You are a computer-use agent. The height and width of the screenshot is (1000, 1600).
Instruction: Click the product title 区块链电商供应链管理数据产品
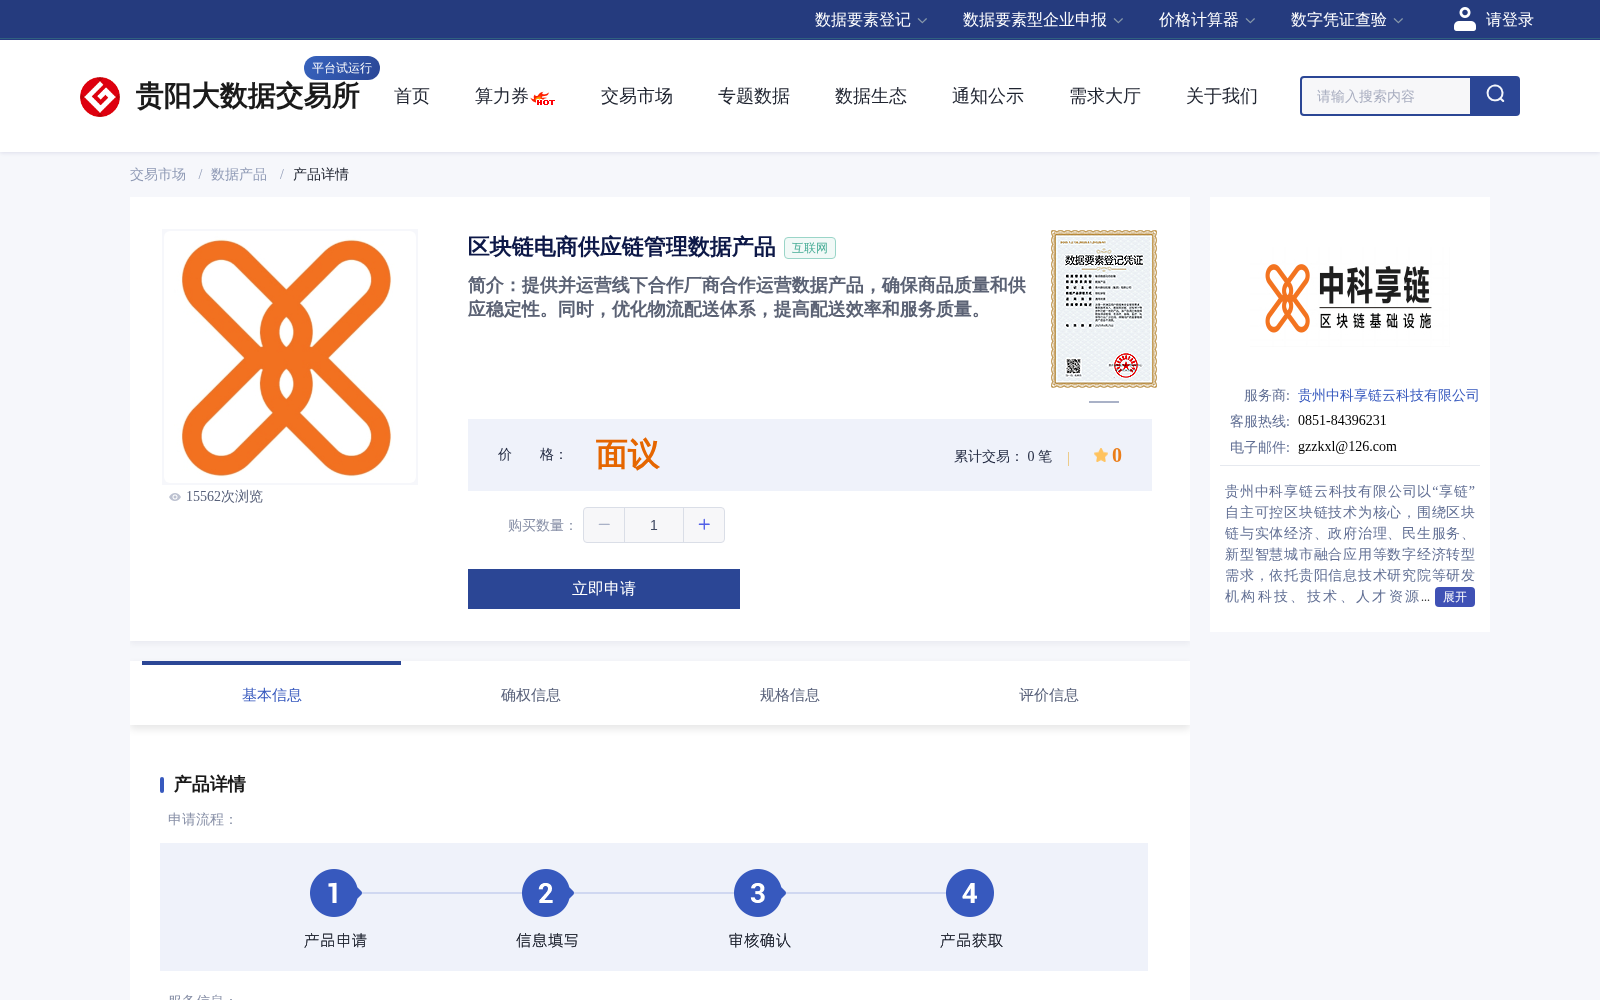coord(622,247)
